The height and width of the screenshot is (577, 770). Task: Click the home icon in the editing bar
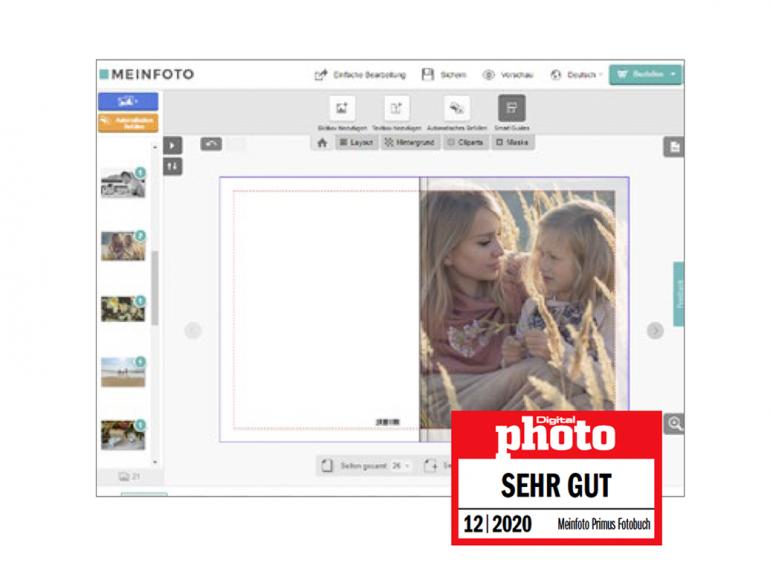[x=322, y=143]
